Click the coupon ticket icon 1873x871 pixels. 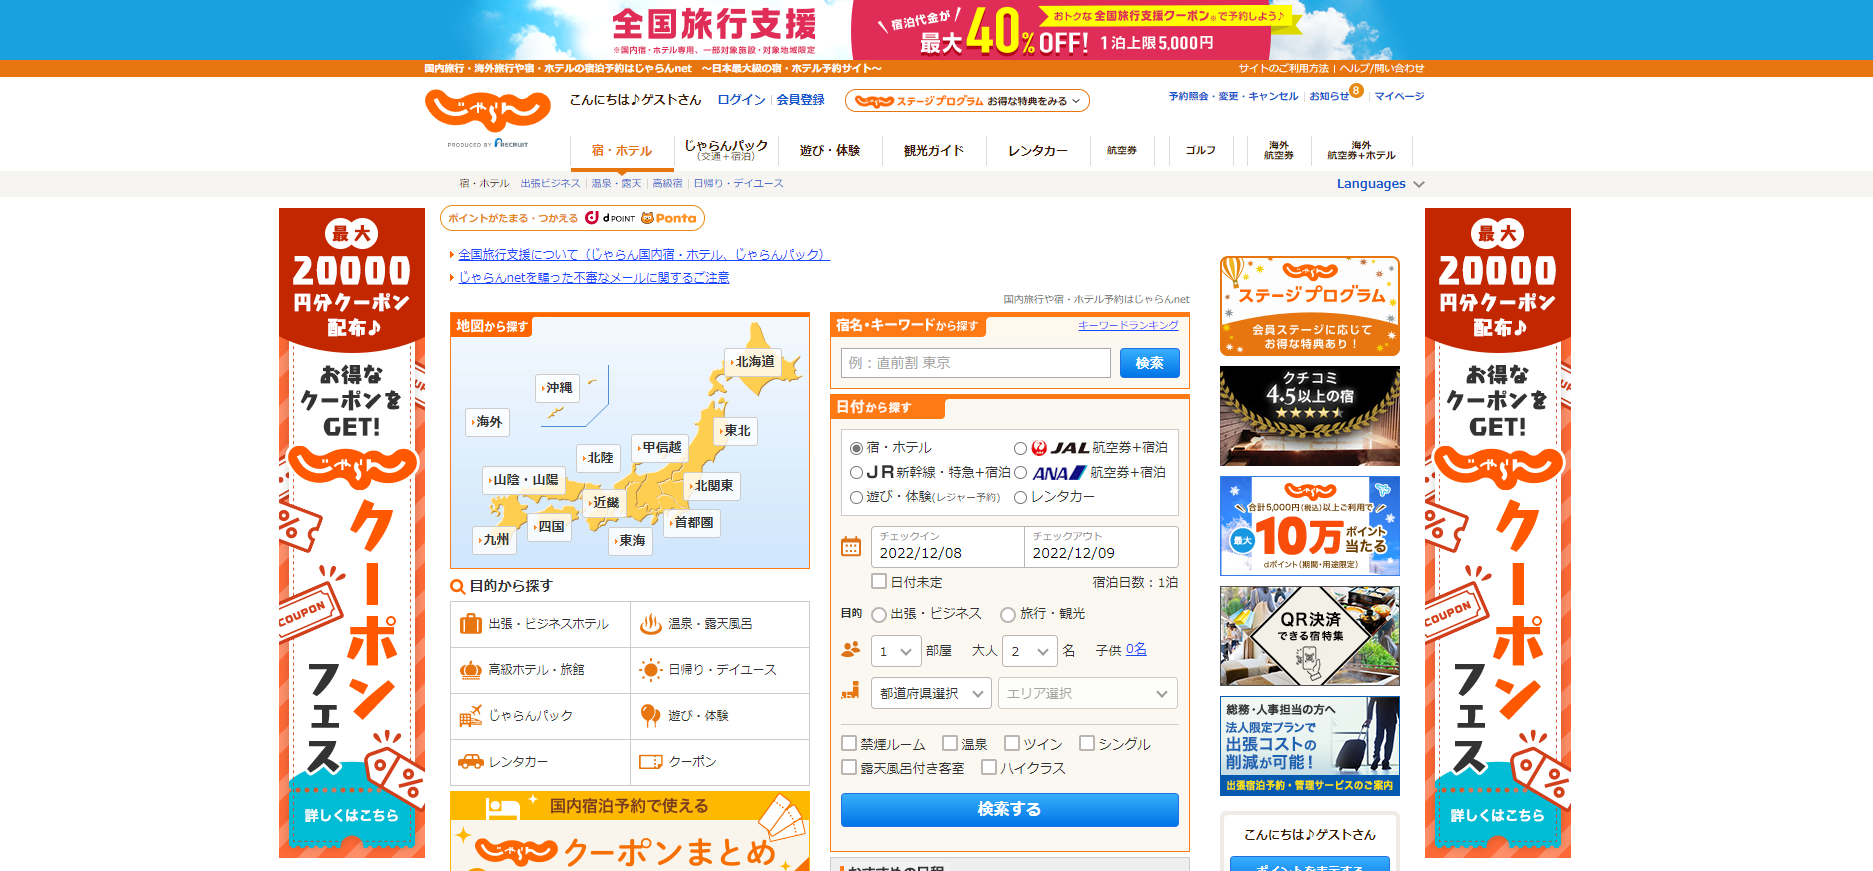(650, 762)
